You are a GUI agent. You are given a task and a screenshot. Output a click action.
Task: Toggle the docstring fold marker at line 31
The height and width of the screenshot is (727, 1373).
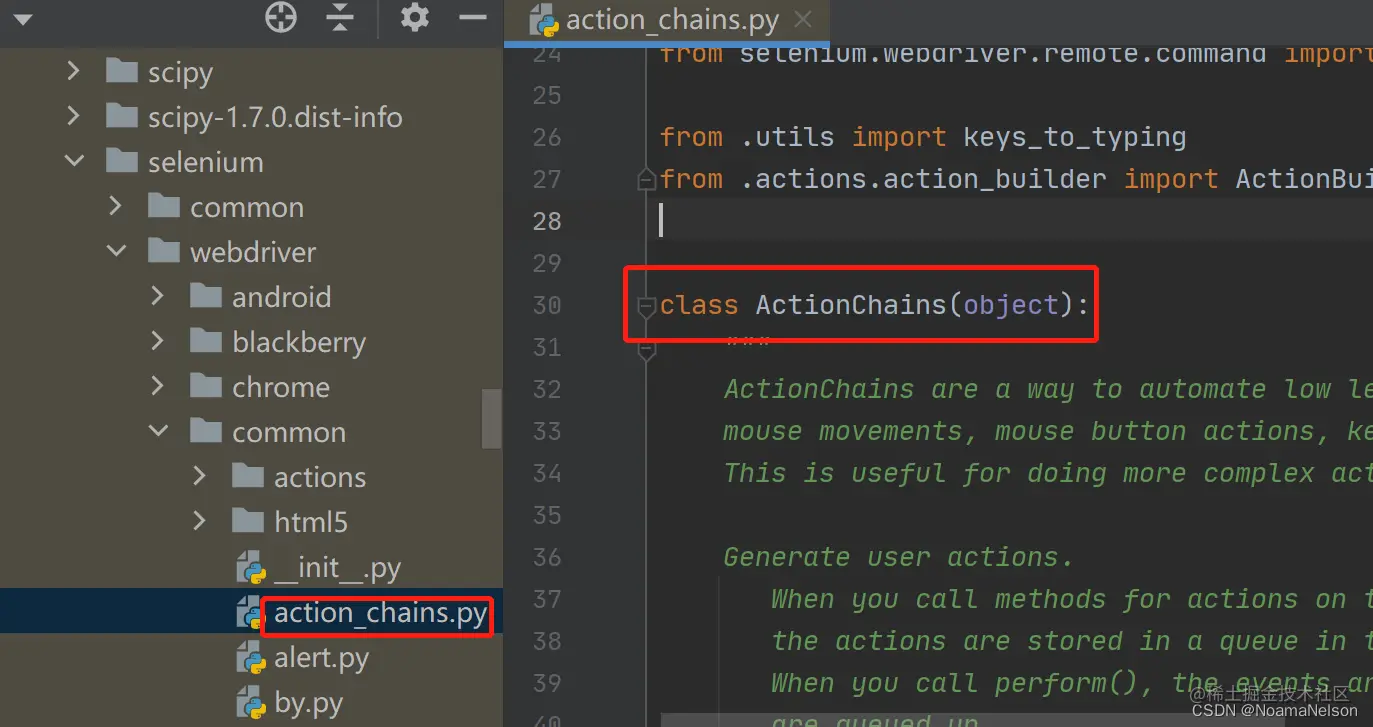[x=646, y=350]
